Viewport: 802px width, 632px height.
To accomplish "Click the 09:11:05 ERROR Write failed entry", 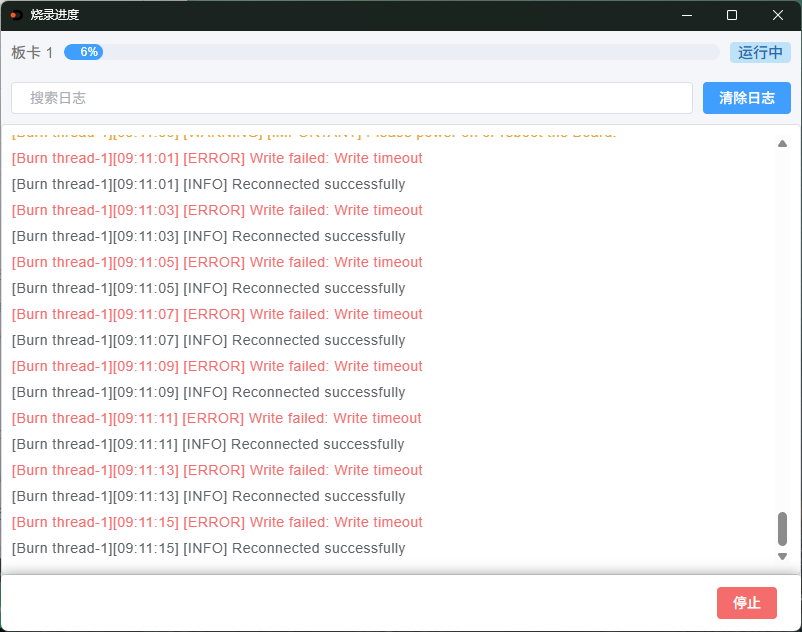I will tap(217, 262).
